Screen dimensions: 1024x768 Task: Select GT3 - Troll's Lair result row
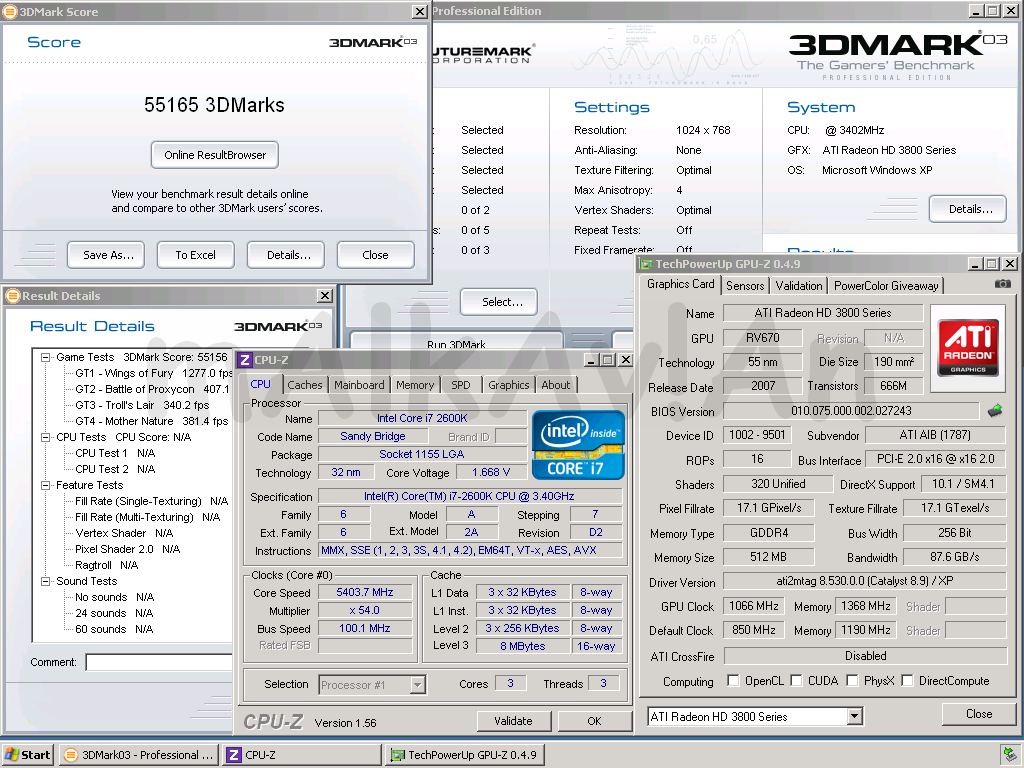[x=142, y=406]
